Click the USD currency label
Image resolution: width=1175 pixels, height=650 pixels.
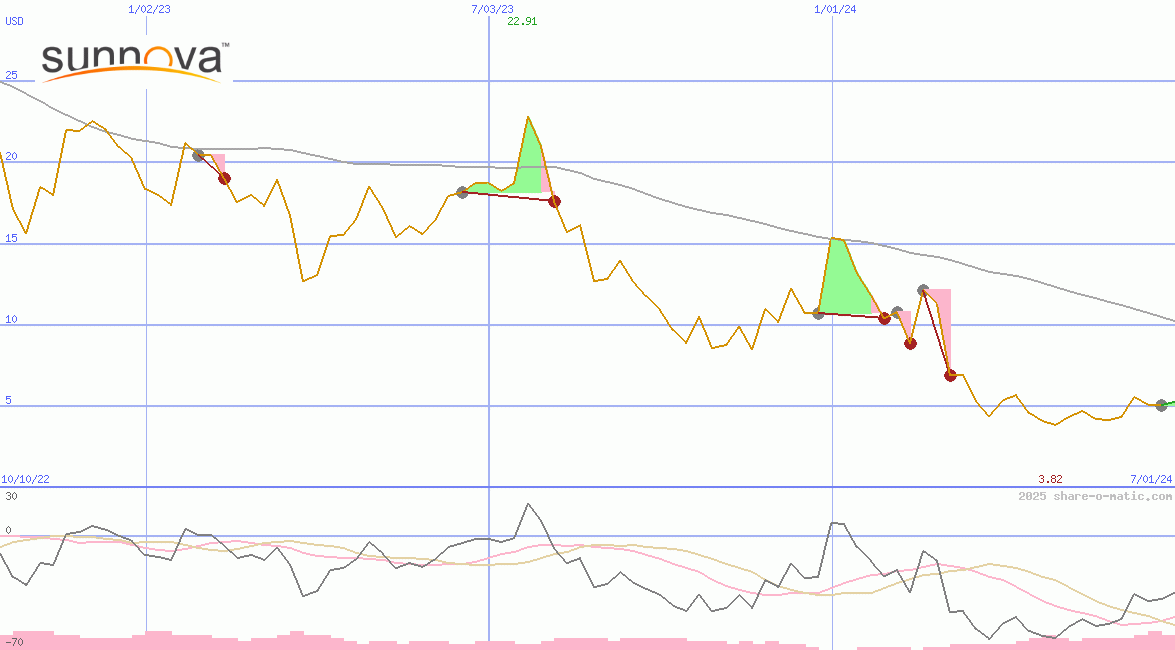point(15,21)
